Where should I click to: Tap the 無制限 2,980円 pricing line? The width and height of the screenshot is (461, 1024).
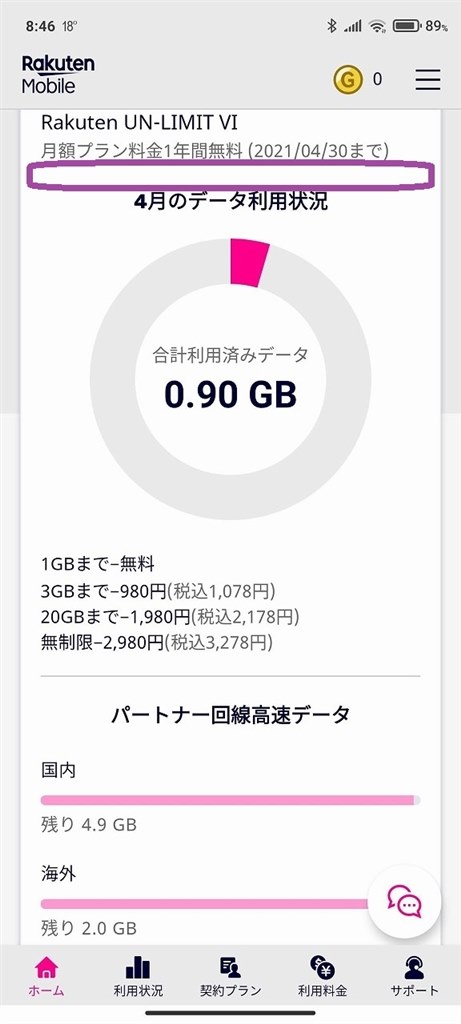(157, 643)
